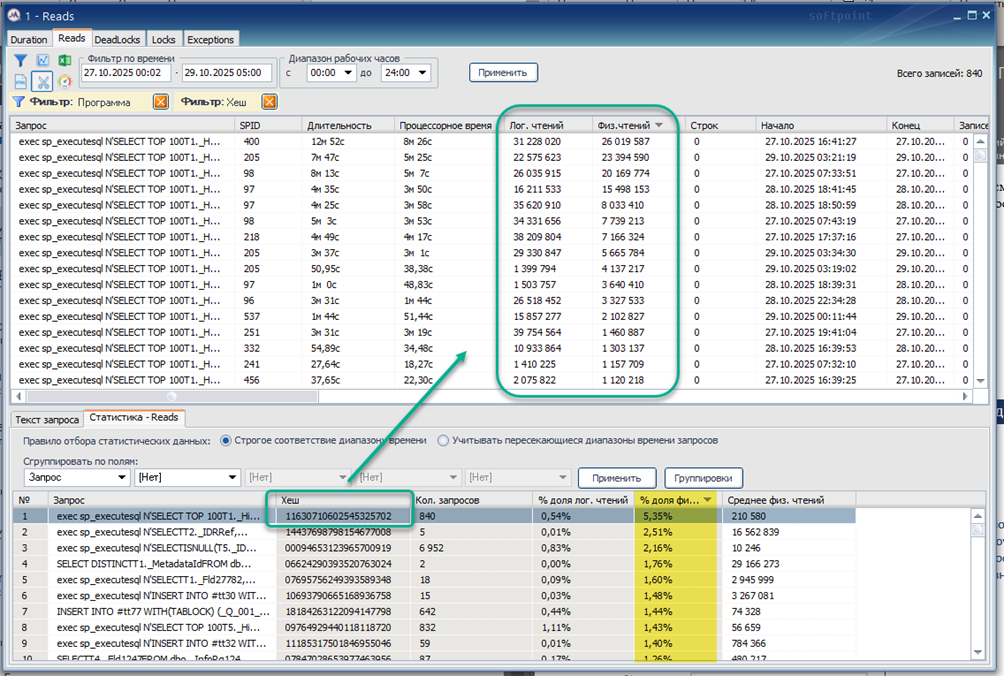
Task: Remove the Хеш filter with orange X
Action: point(269,102)
